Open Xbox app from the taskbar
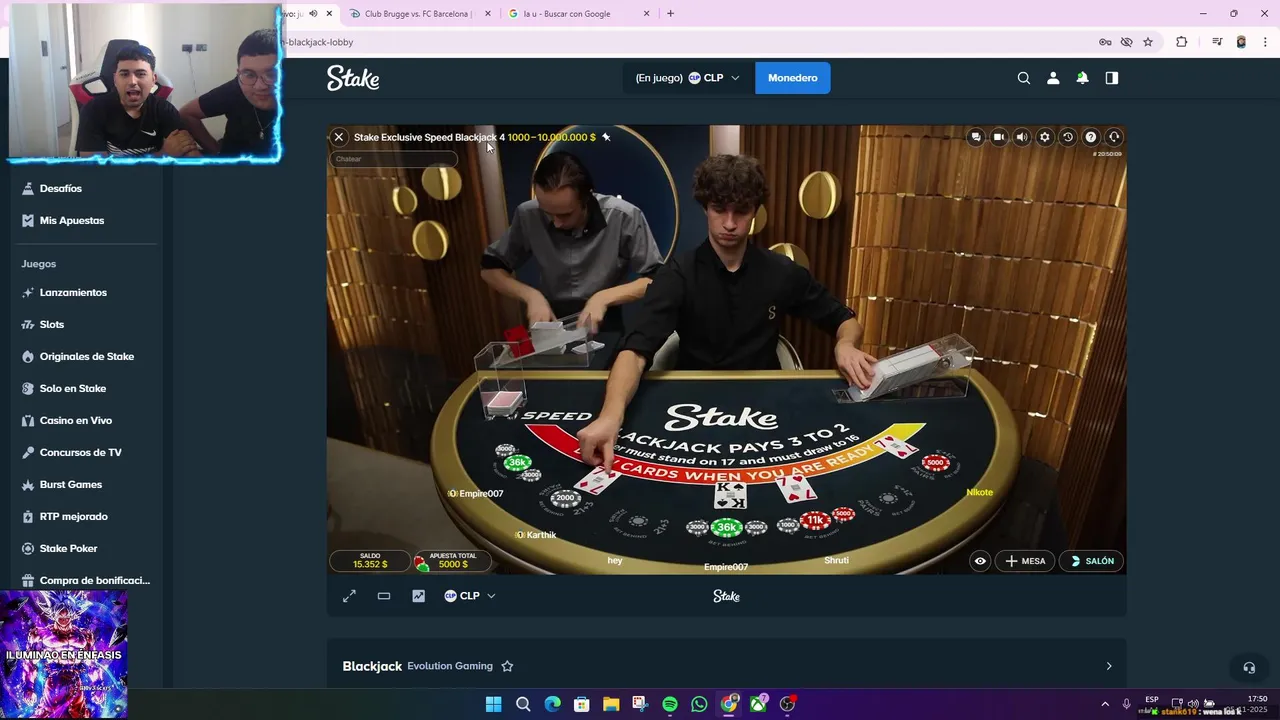This screenshot has height=720, width=1280. tap(758, 704)
